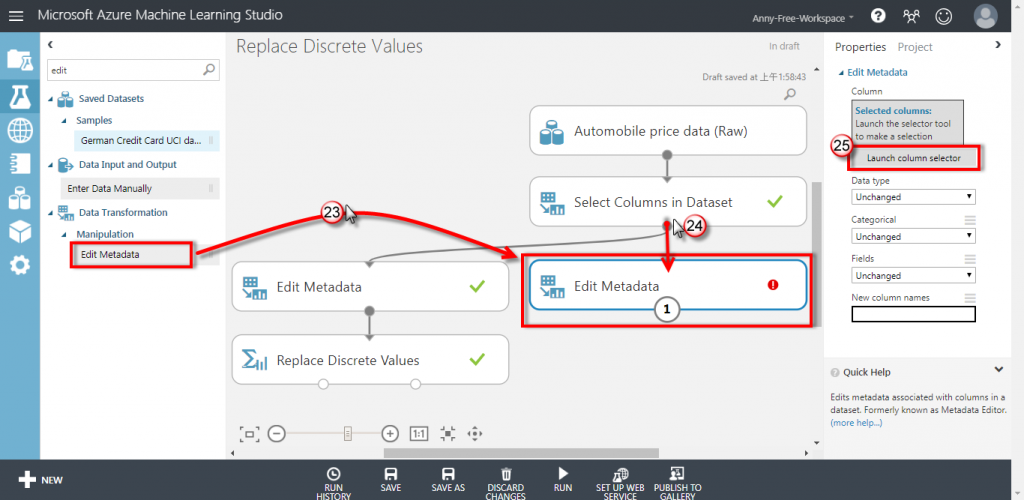Click the New column names field
1024x500 pixels.
(913, 314)
